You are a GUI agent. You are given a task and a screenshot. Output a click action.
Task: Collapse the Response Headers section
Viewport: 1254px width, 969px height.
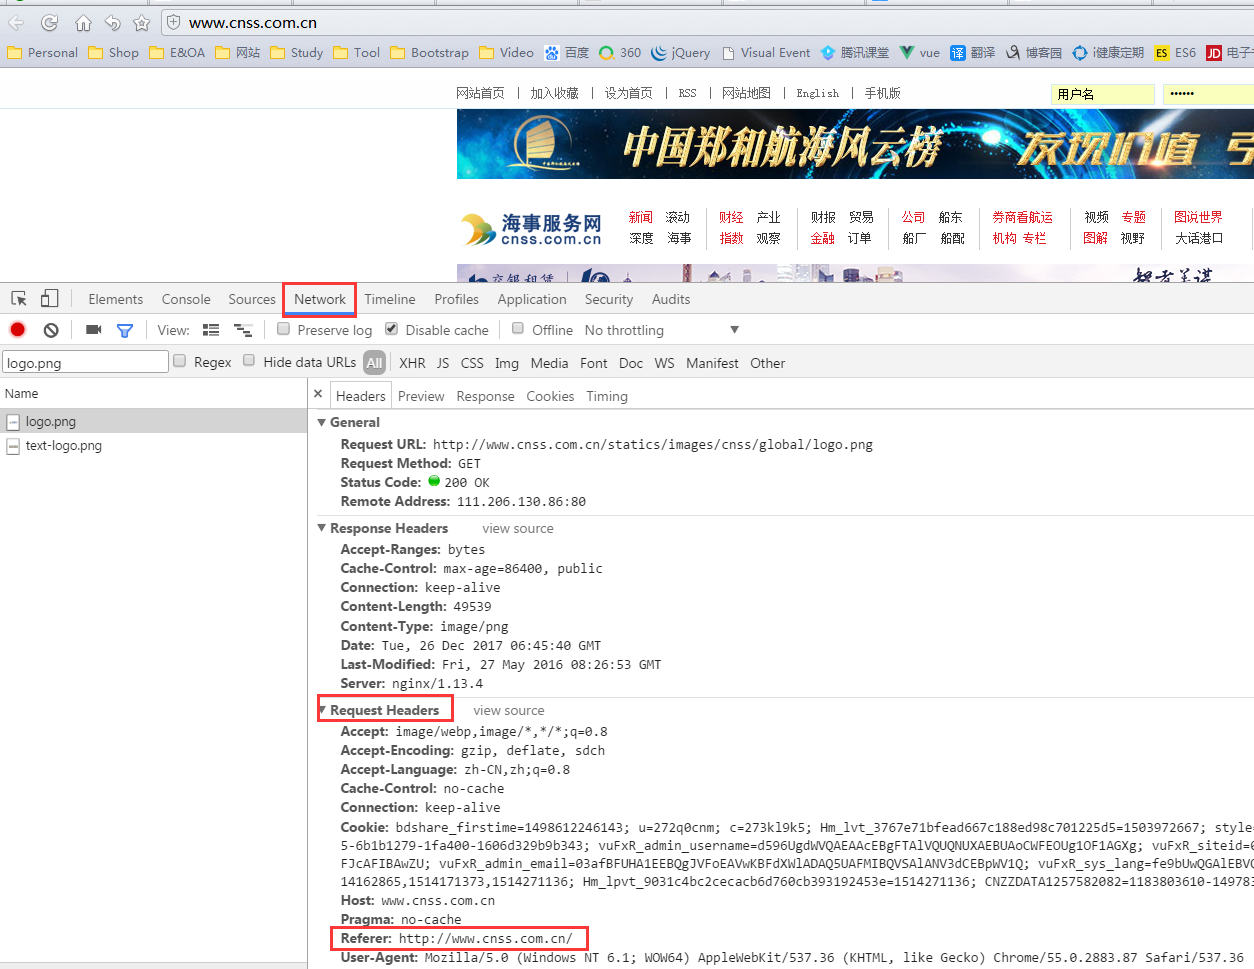pos(322,528)
